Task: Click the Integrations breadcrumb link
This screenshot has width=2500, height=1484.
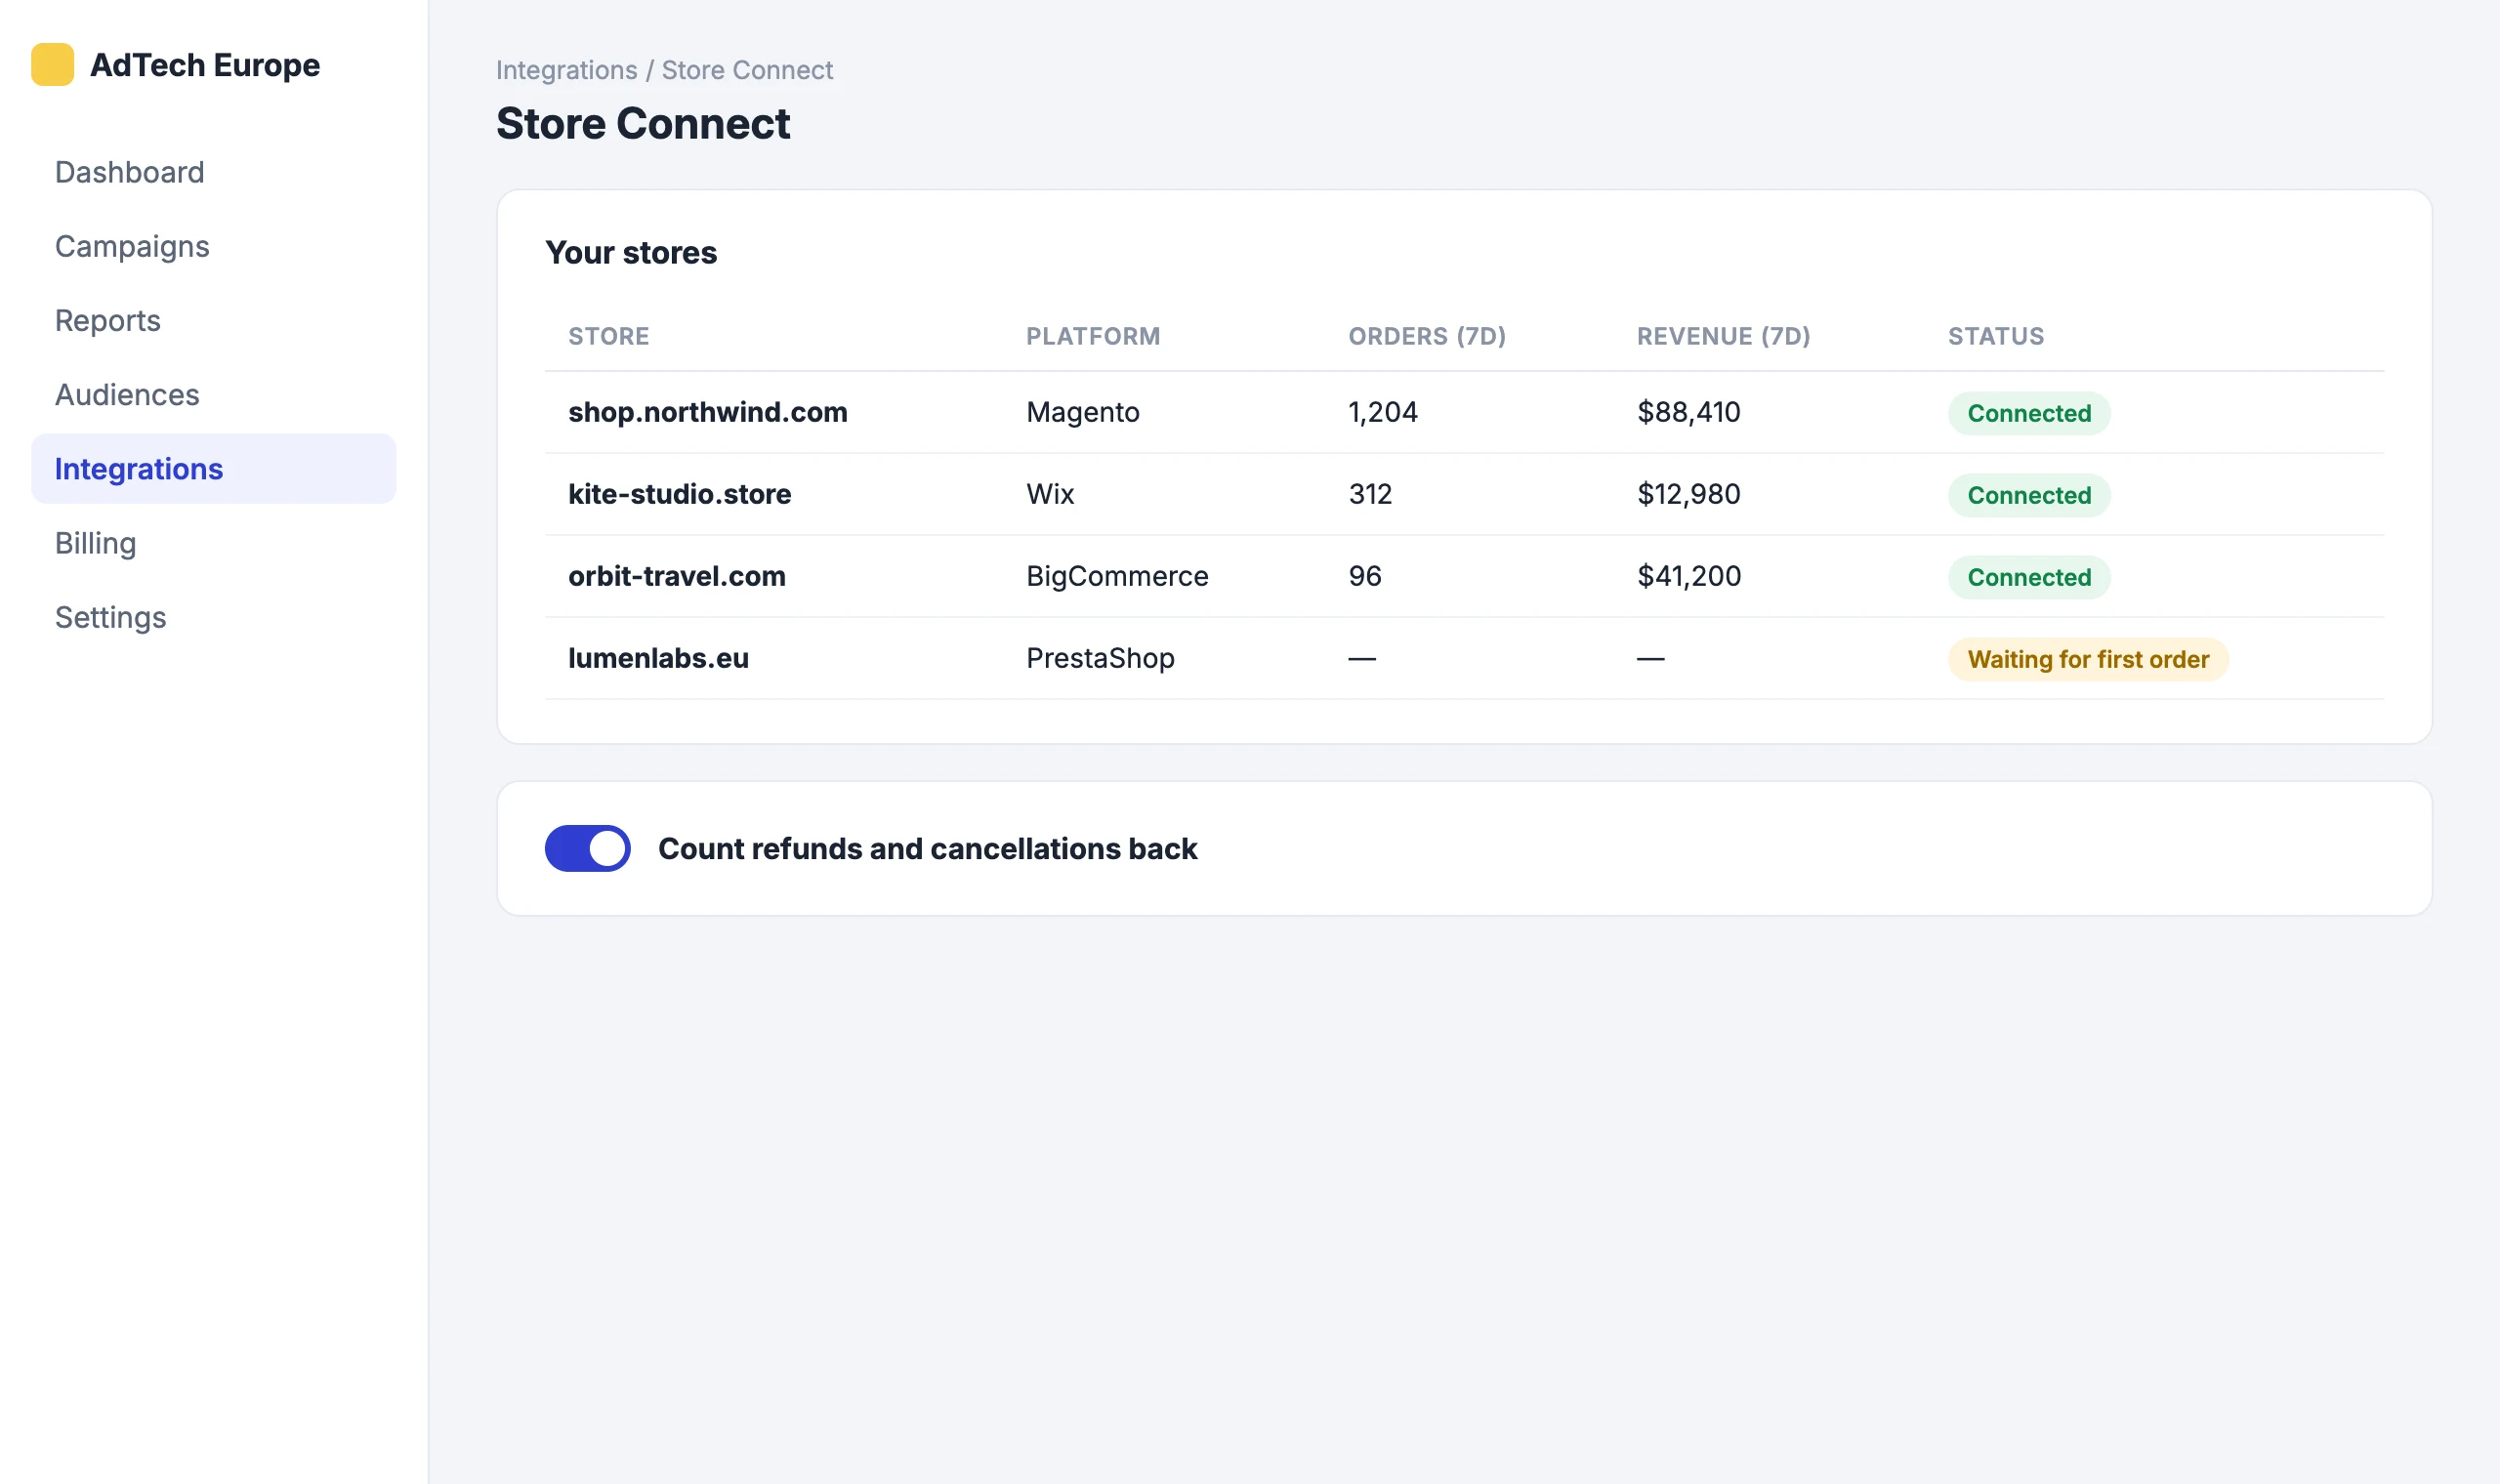Action: point(566,70)
